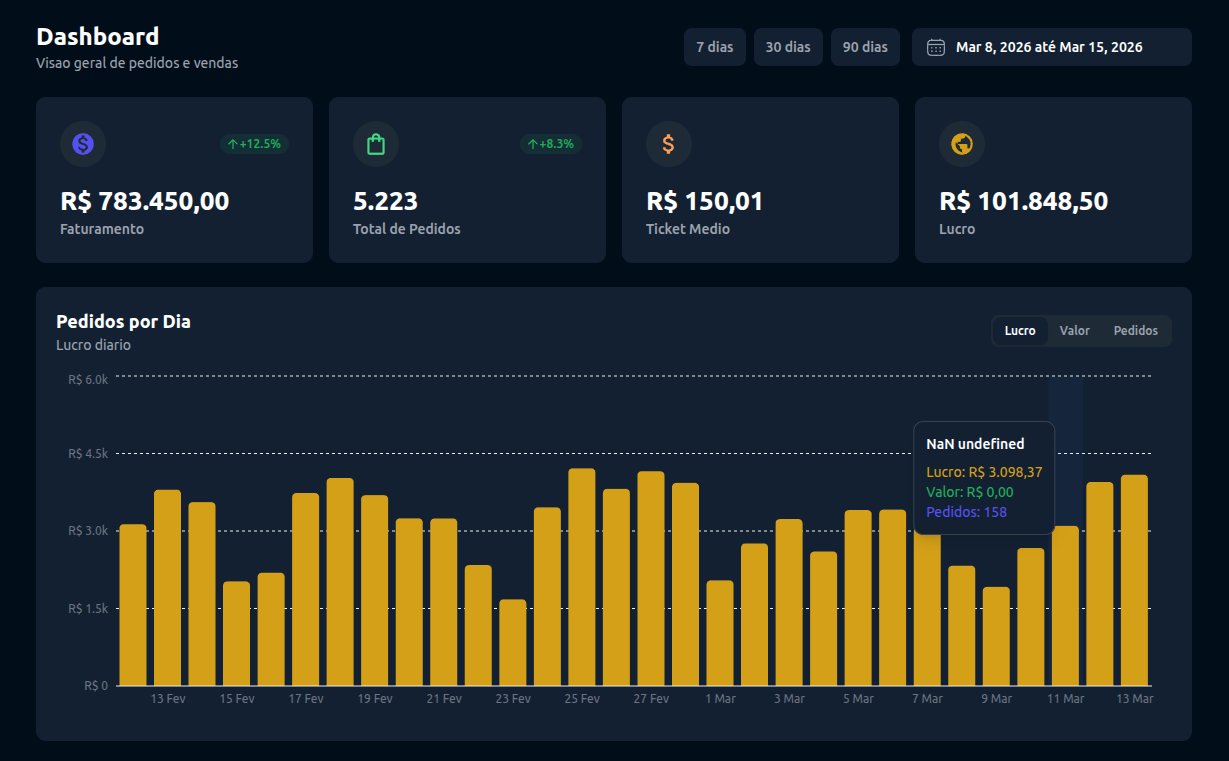Click the yellow globe Lucro icon

962,144
